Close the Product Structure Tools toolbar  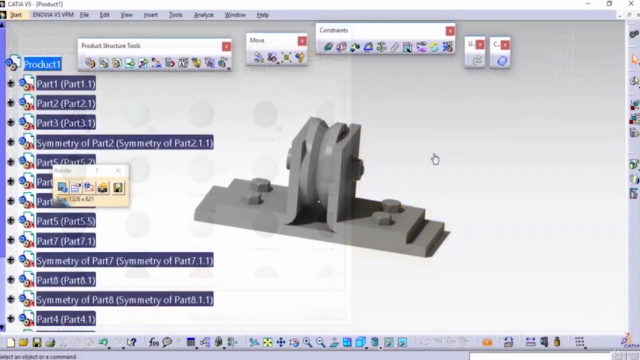(x=227, y=46)
